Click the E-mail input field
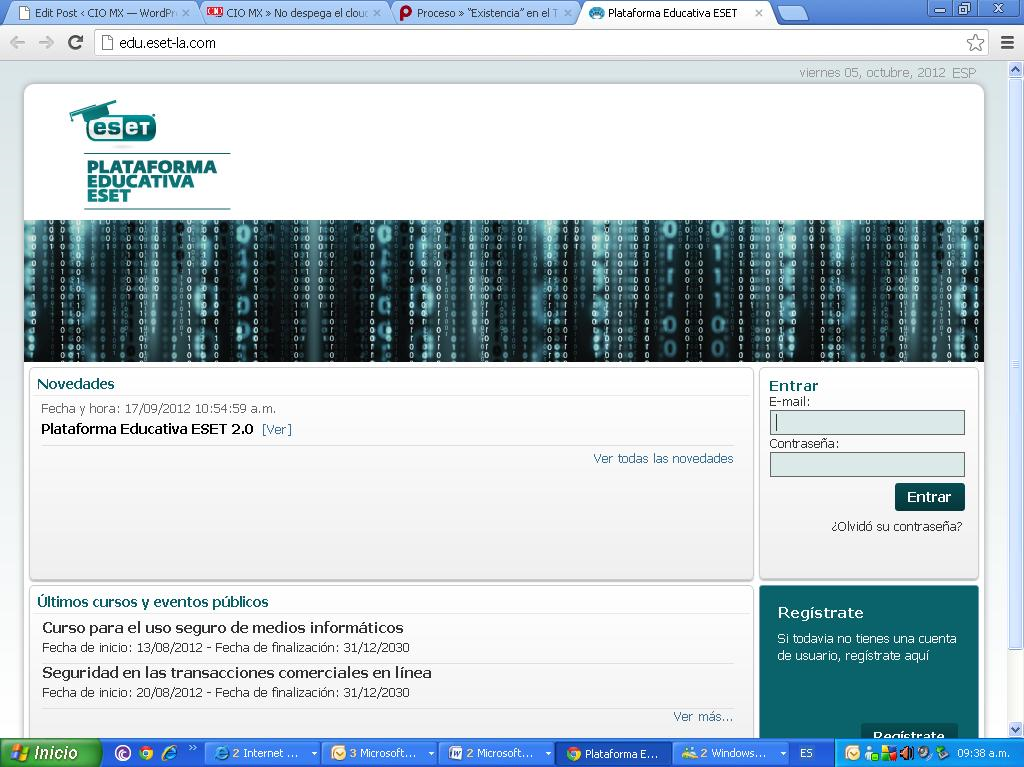 click(x=867, y=423)
